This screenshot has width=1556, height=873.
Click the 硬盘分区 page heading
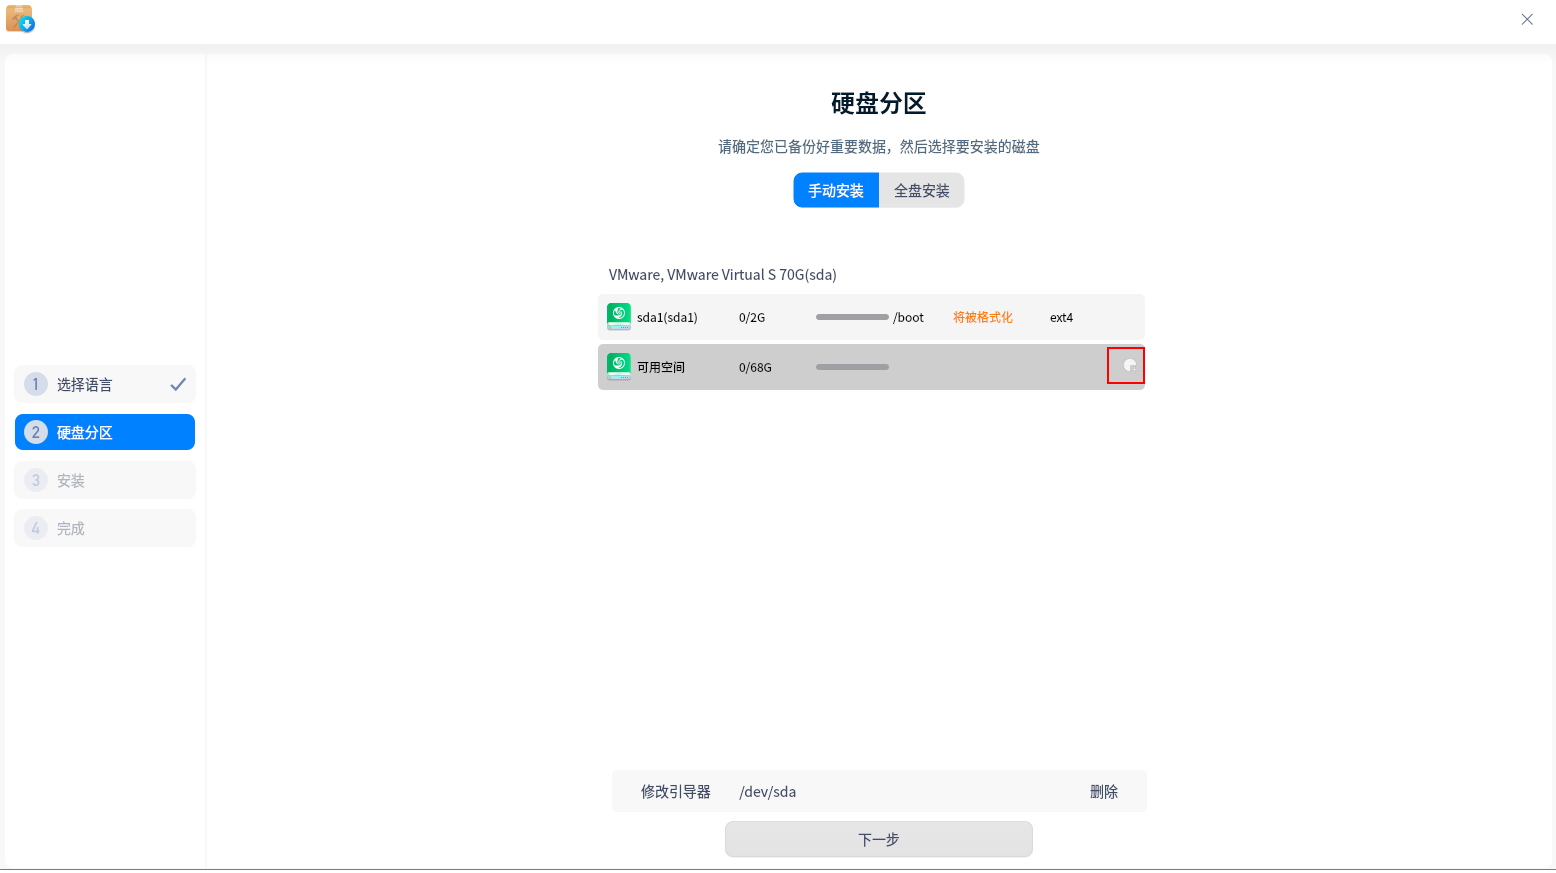click(x=879, y=103)
